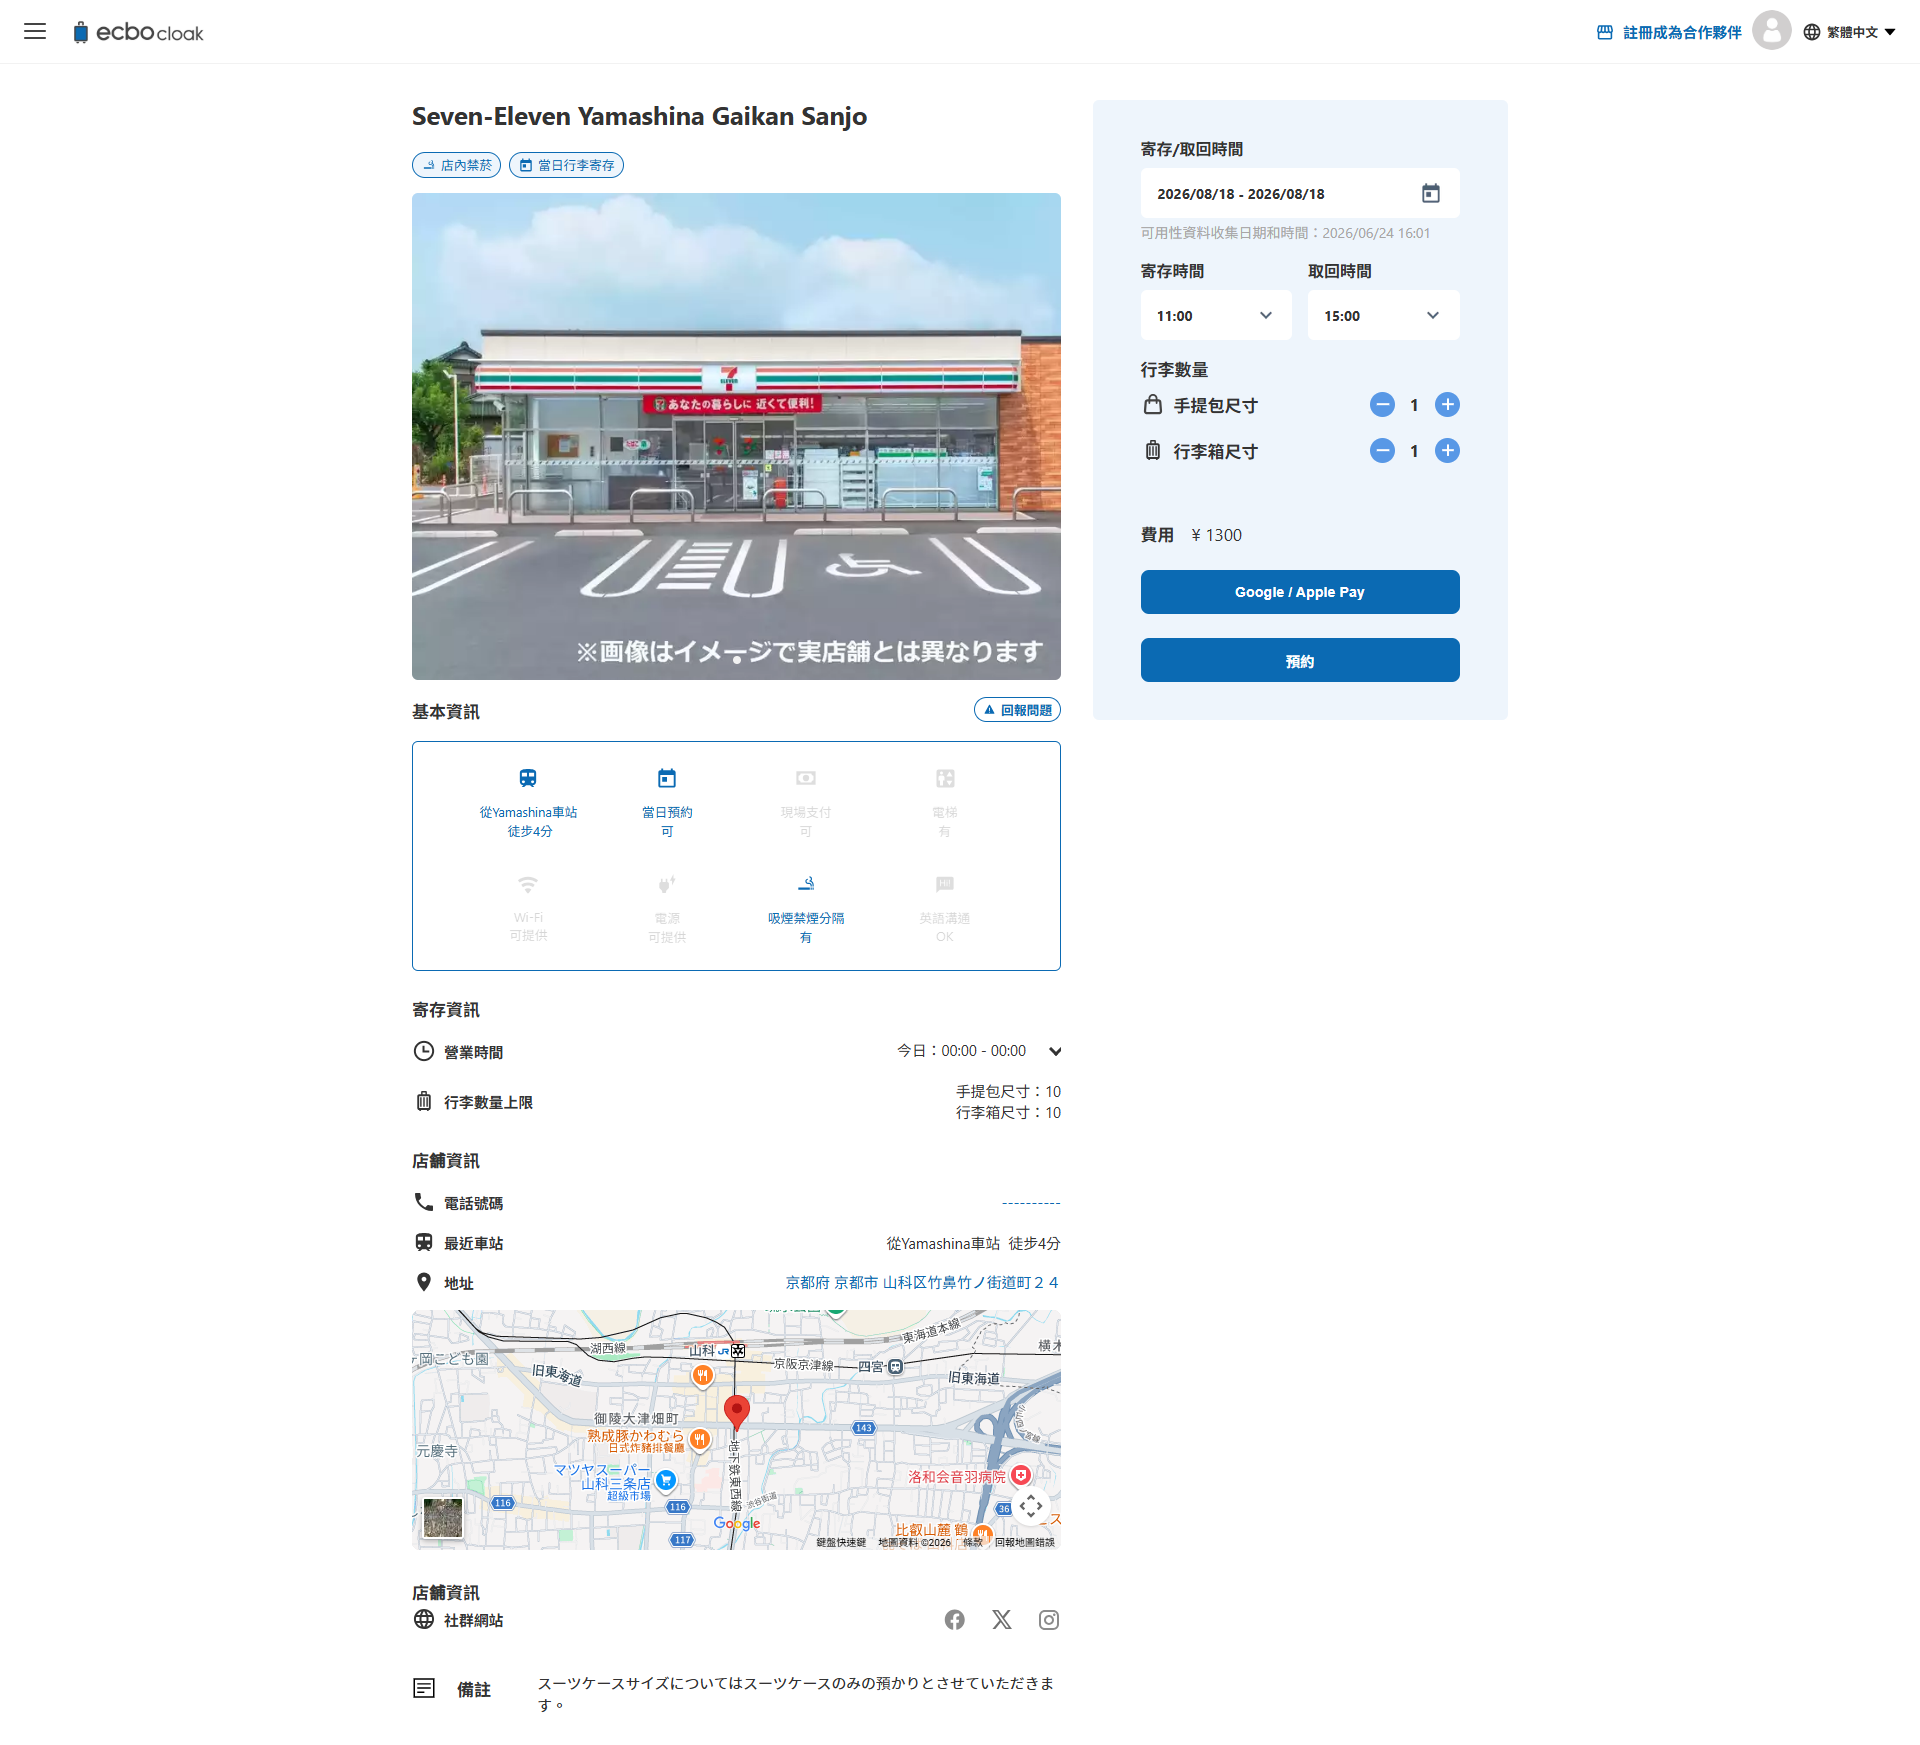Click the clock icon beside 營業時間
1920x1745 pixels.
click(x=424, y=1051)
